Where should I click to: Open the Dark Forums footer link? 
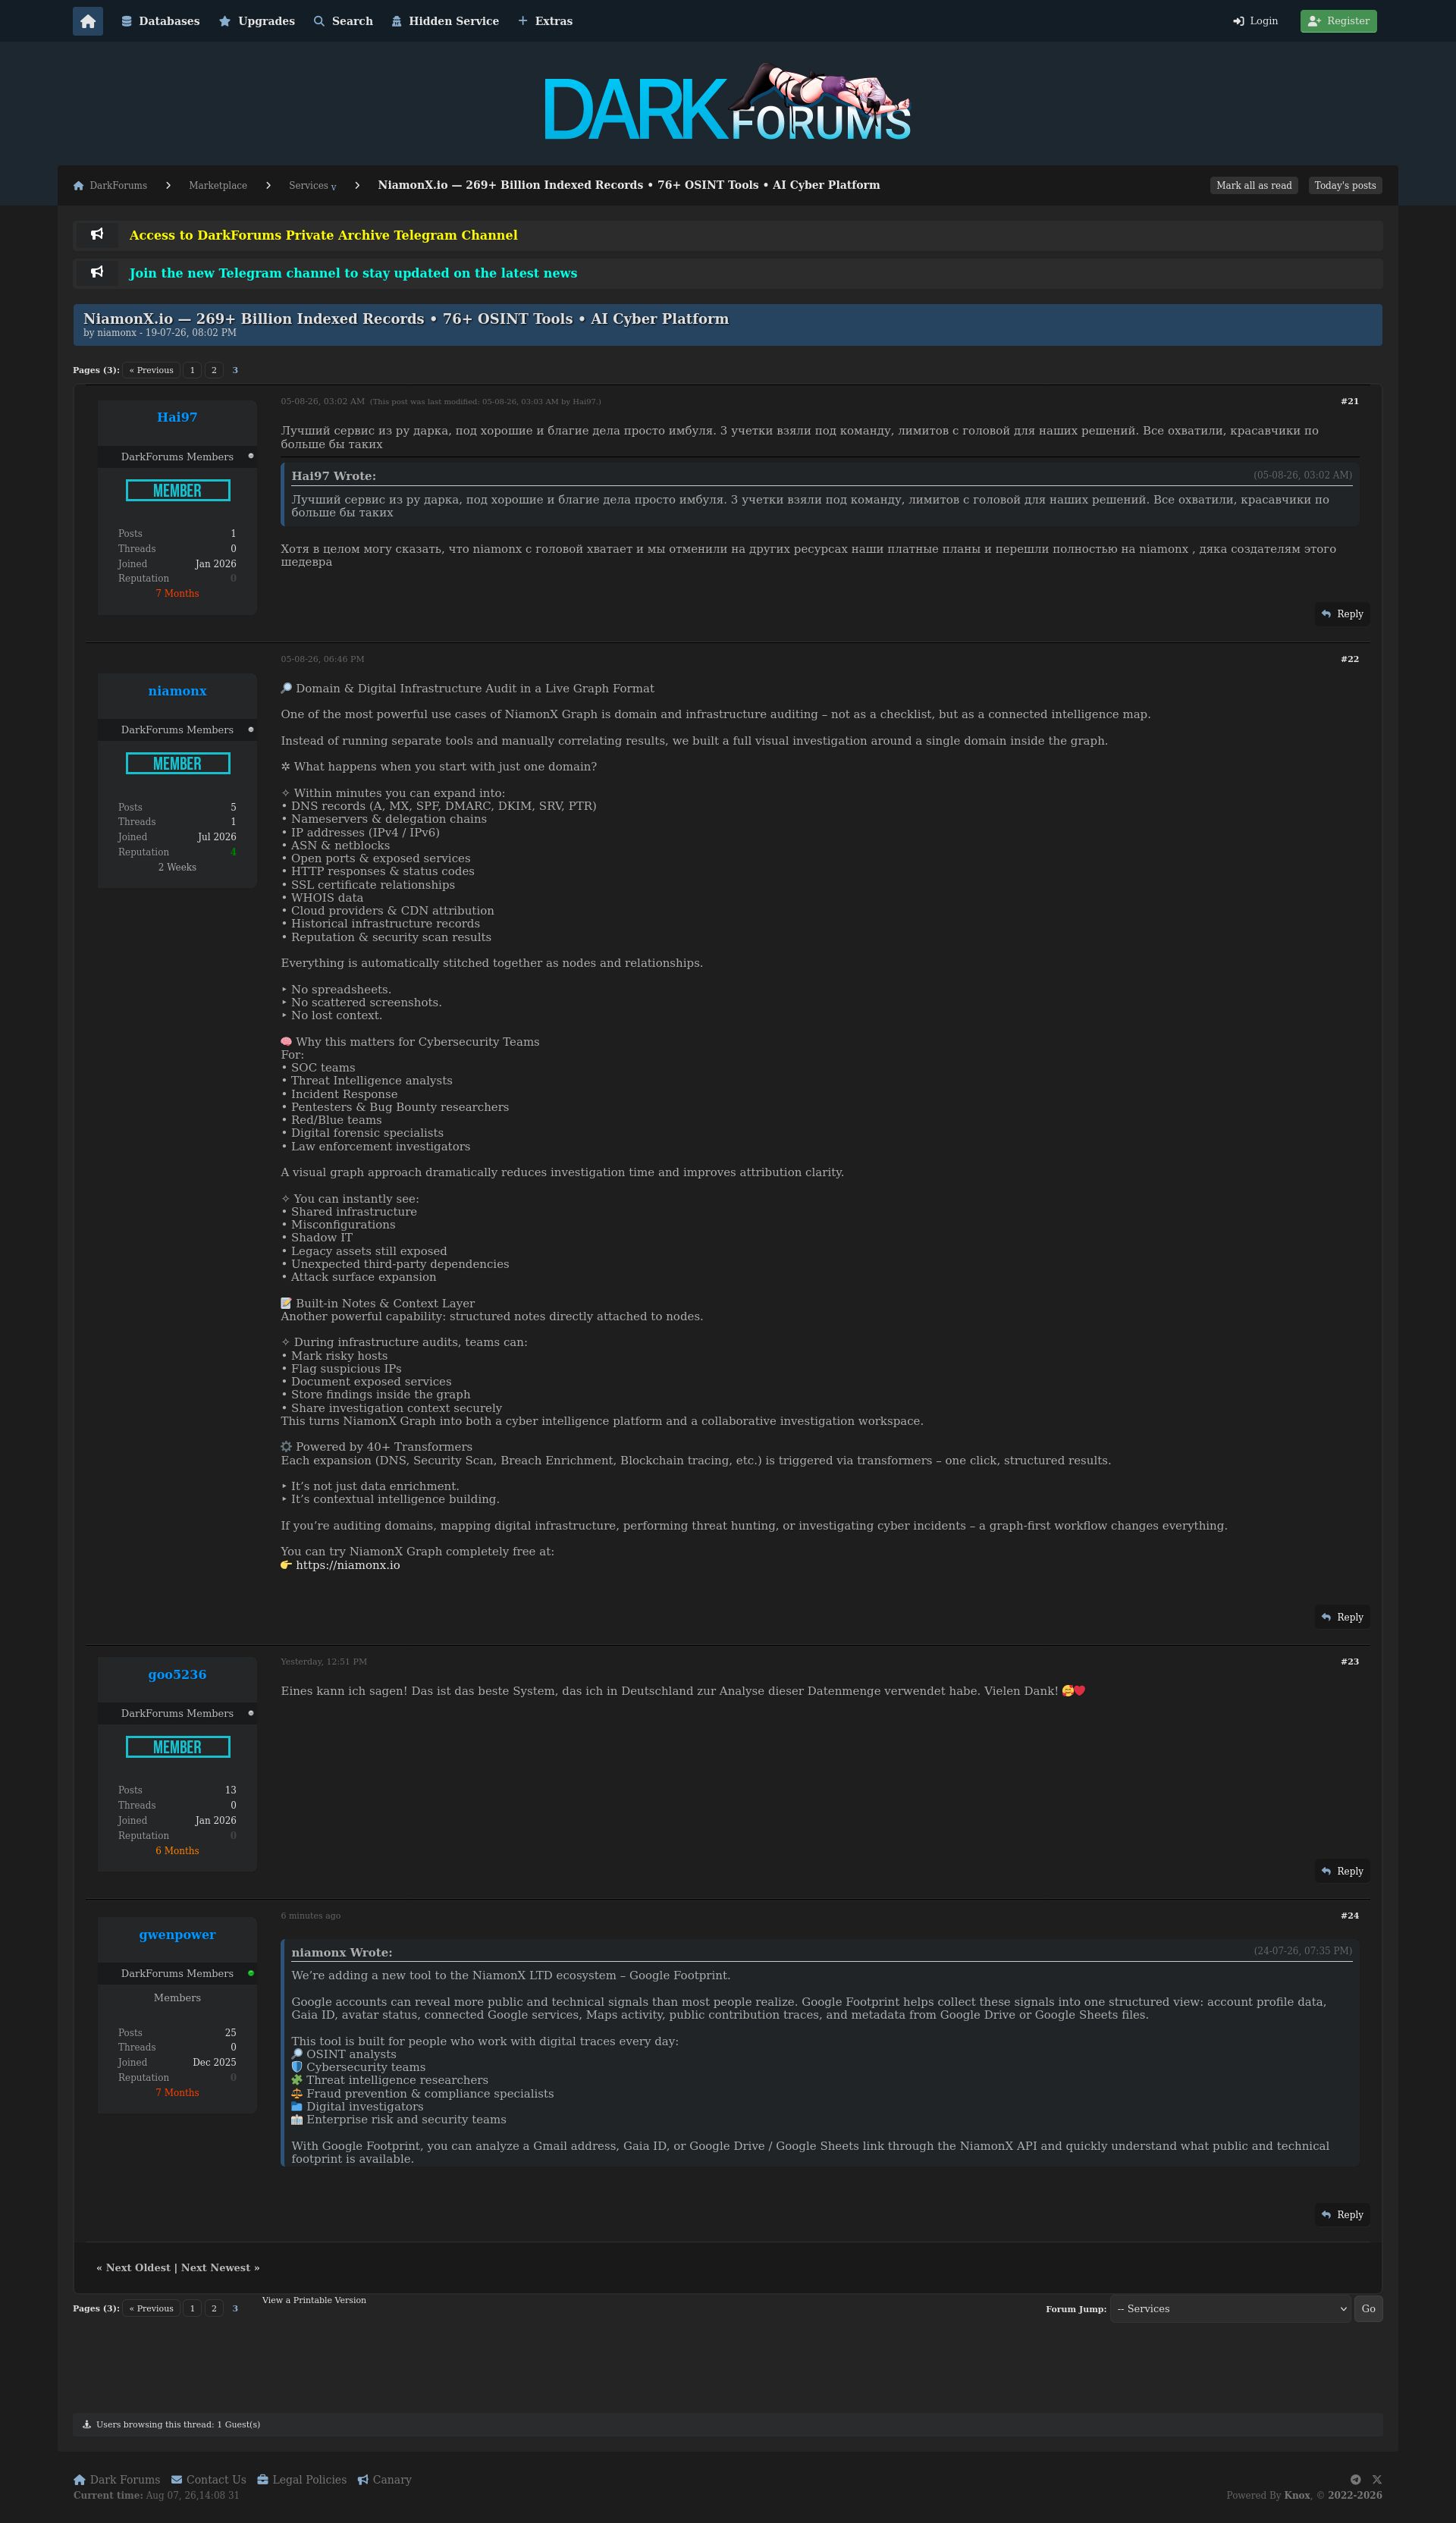point(117,2480)
